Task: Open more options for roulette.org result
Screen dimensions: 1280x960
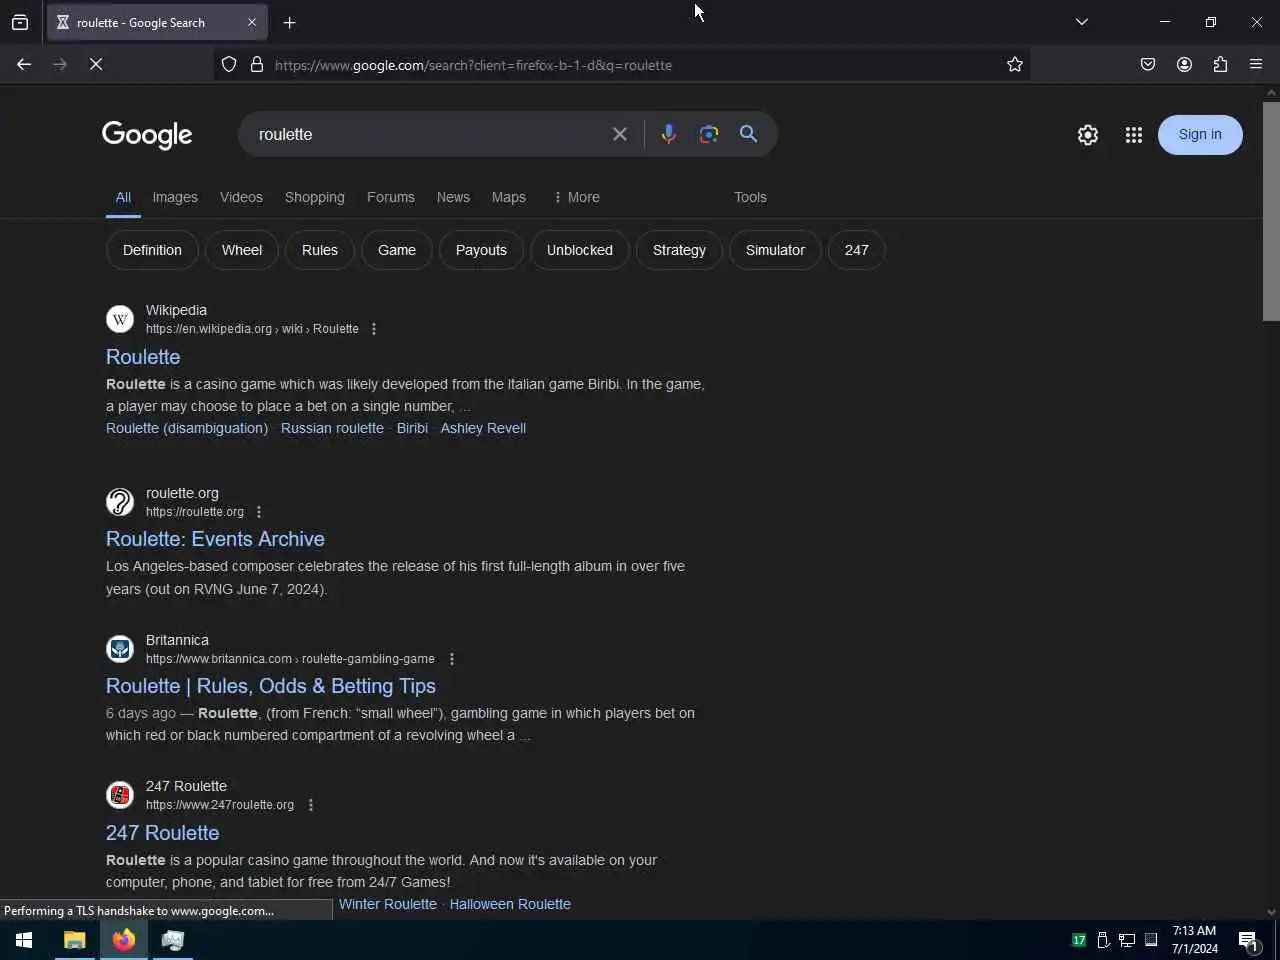Action: 259,512
